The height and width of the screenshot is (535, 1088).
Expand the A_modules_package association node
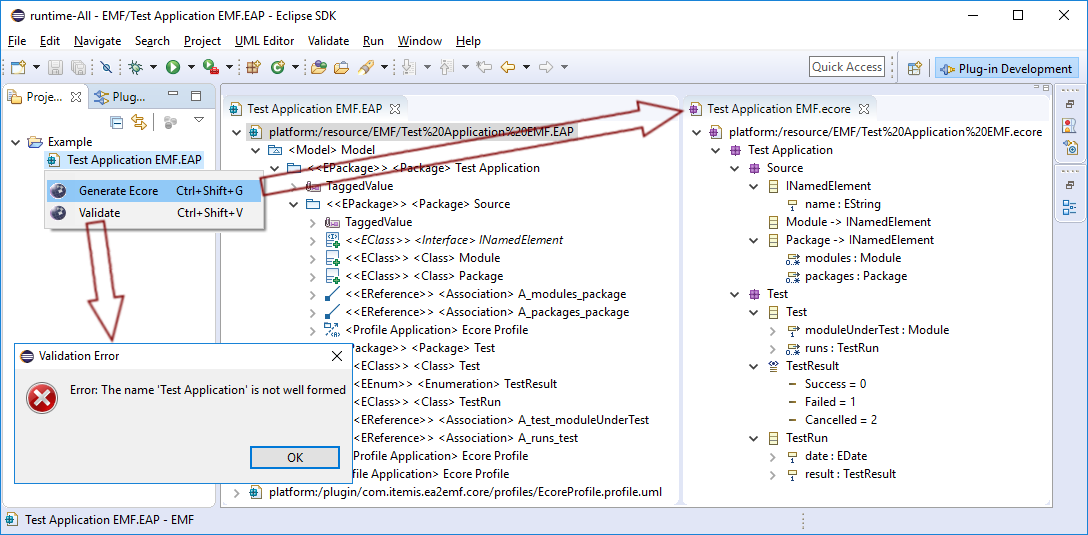(312, 294)
